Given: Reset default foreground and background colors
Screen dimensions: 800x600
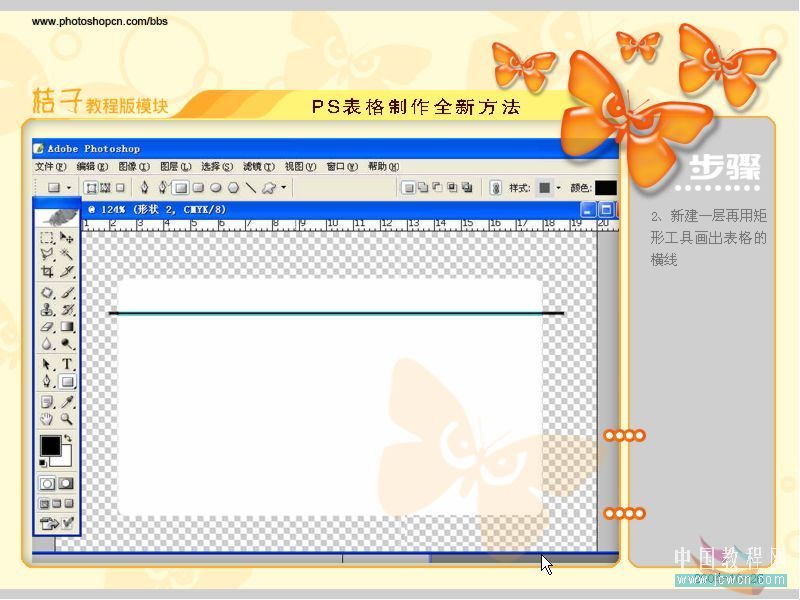Looking at the screenshot, I should (43, 463).
